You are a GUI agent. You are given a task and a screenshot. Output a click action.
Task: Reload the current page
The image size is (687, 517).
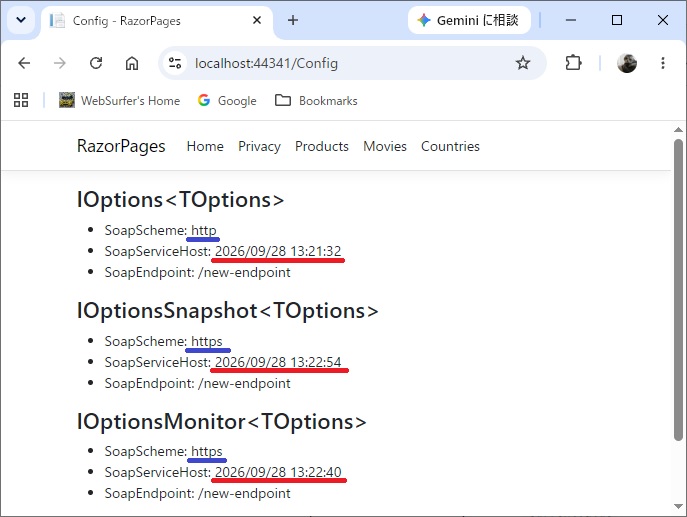coord(96,63)
